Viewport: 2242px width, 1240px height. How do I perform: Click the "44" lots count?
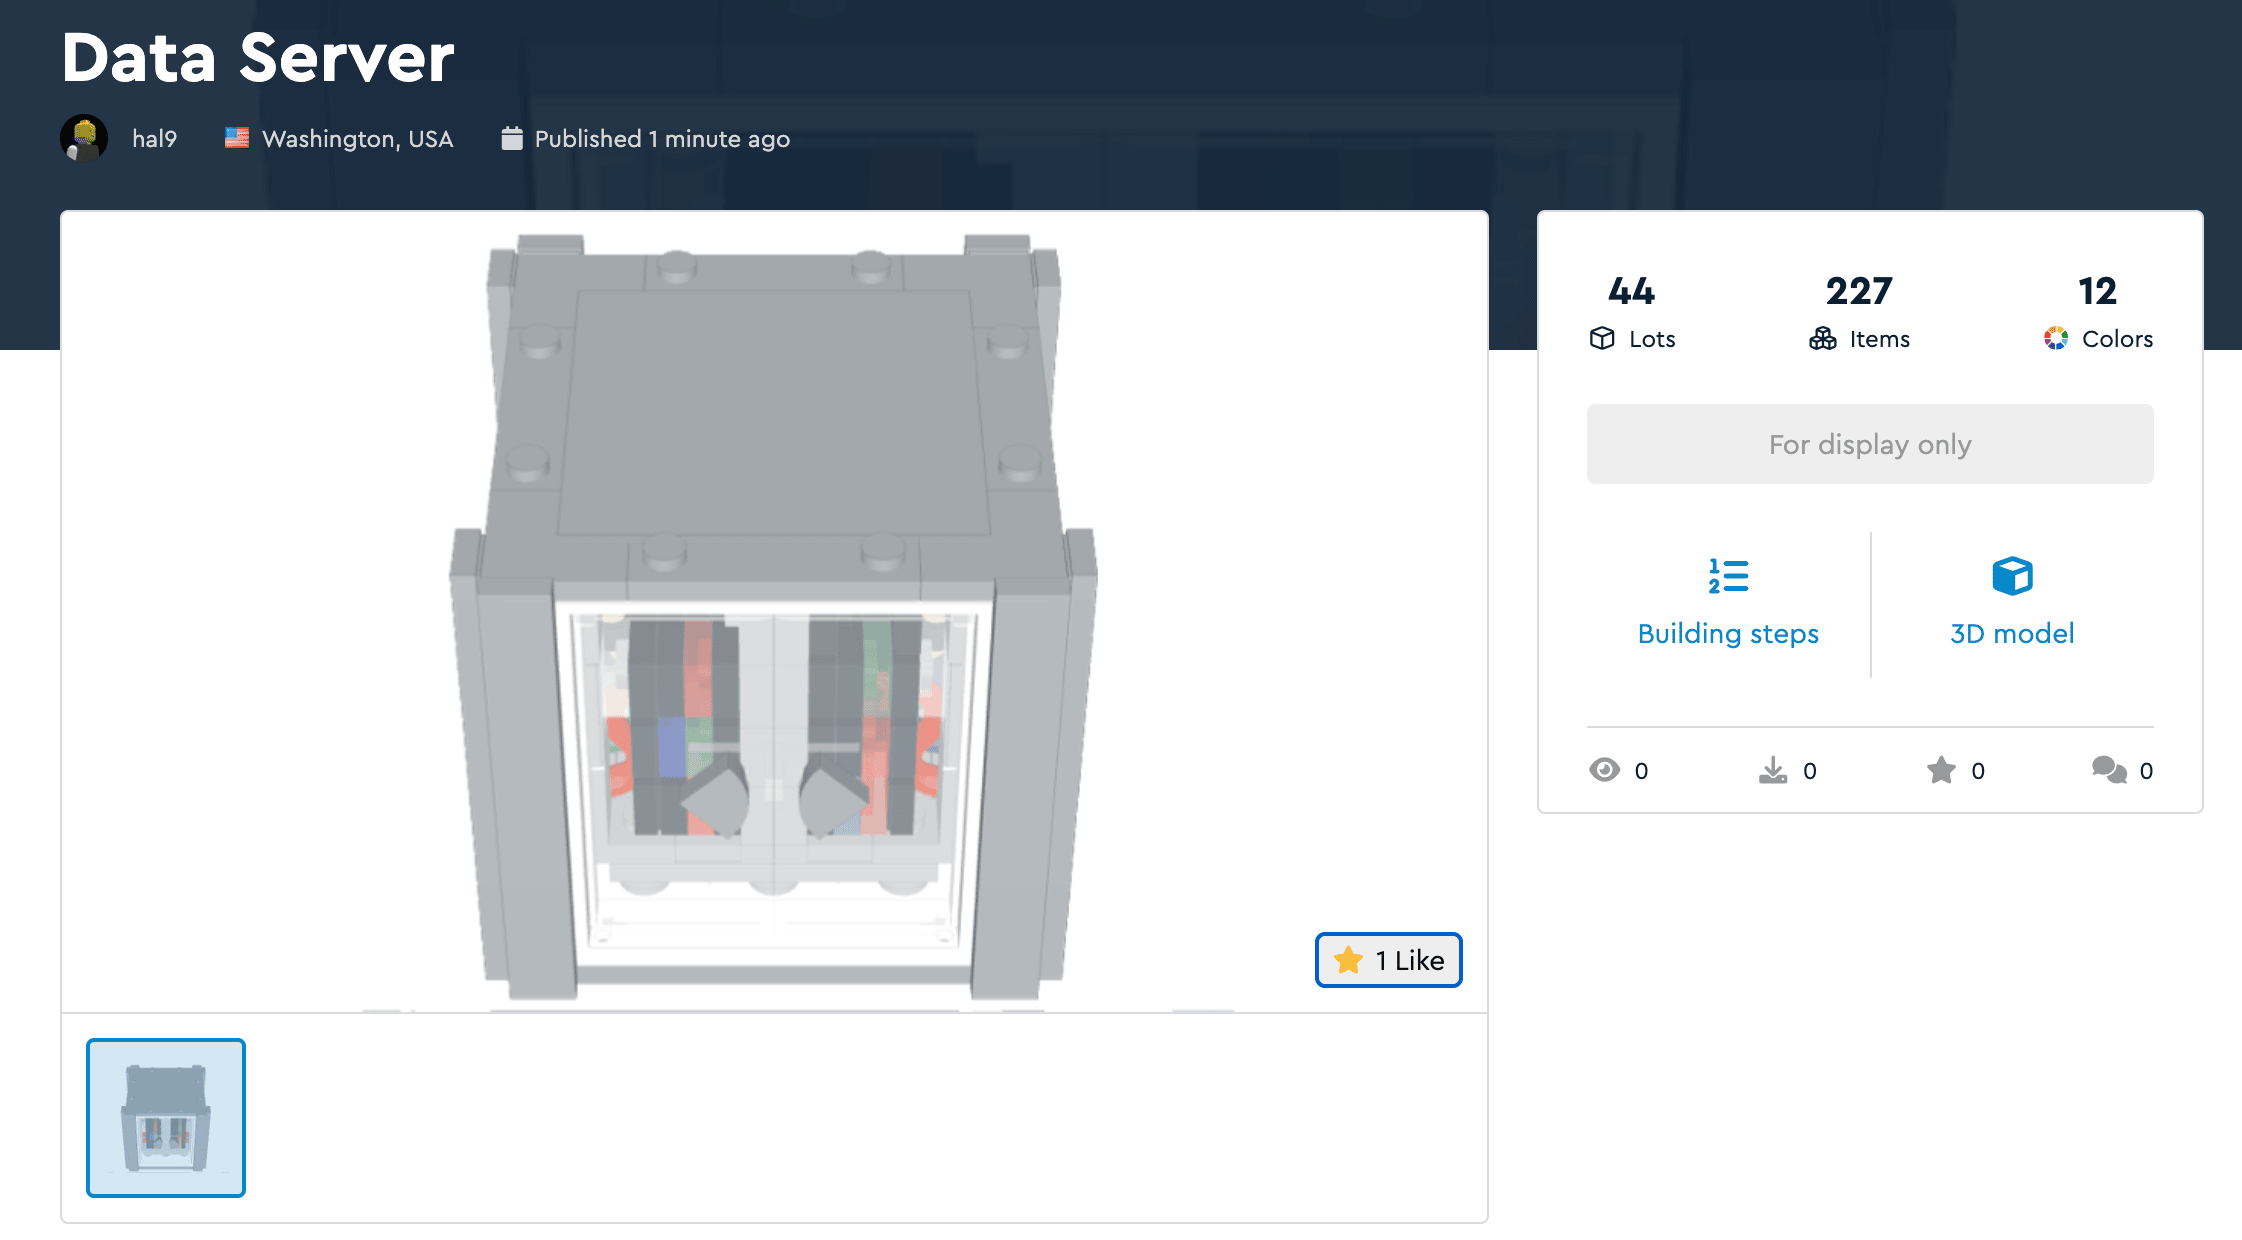point(1632,291)
